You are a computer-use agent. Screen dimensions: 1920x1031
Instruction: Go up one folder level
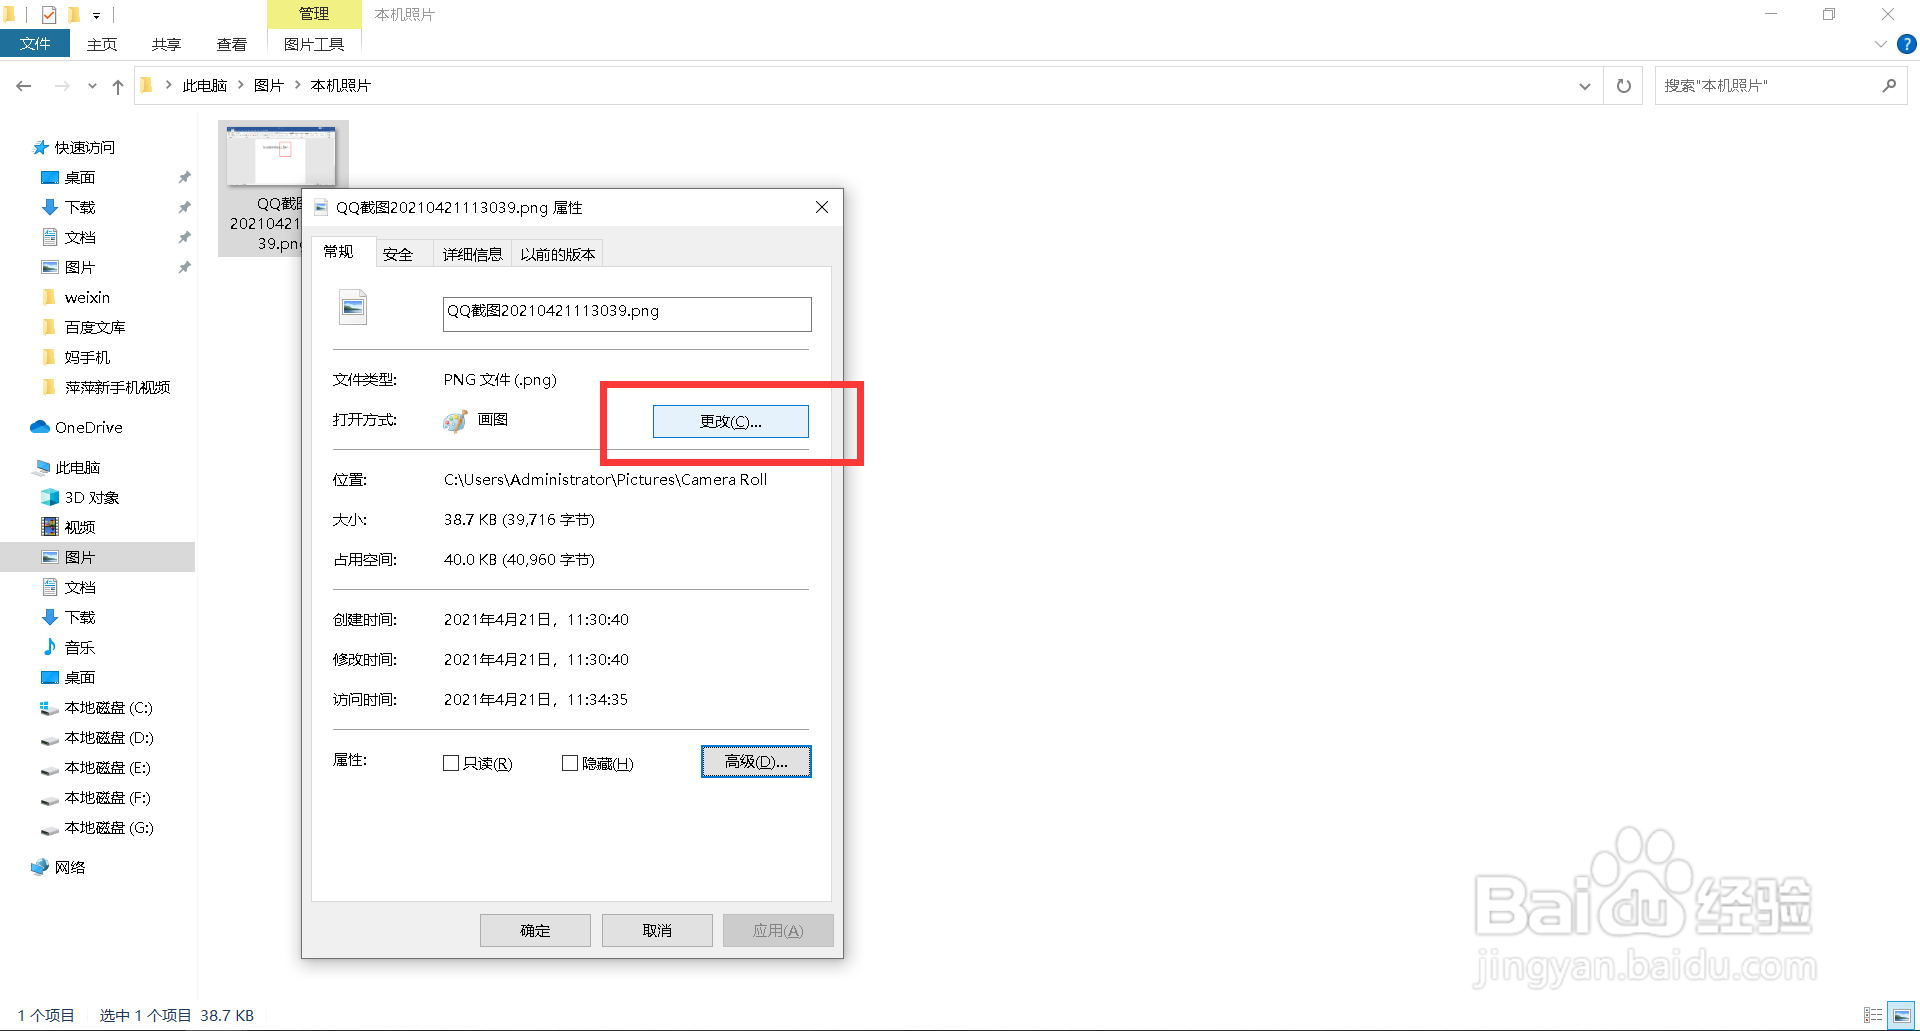pyautogui.click(x=118, y=86)
